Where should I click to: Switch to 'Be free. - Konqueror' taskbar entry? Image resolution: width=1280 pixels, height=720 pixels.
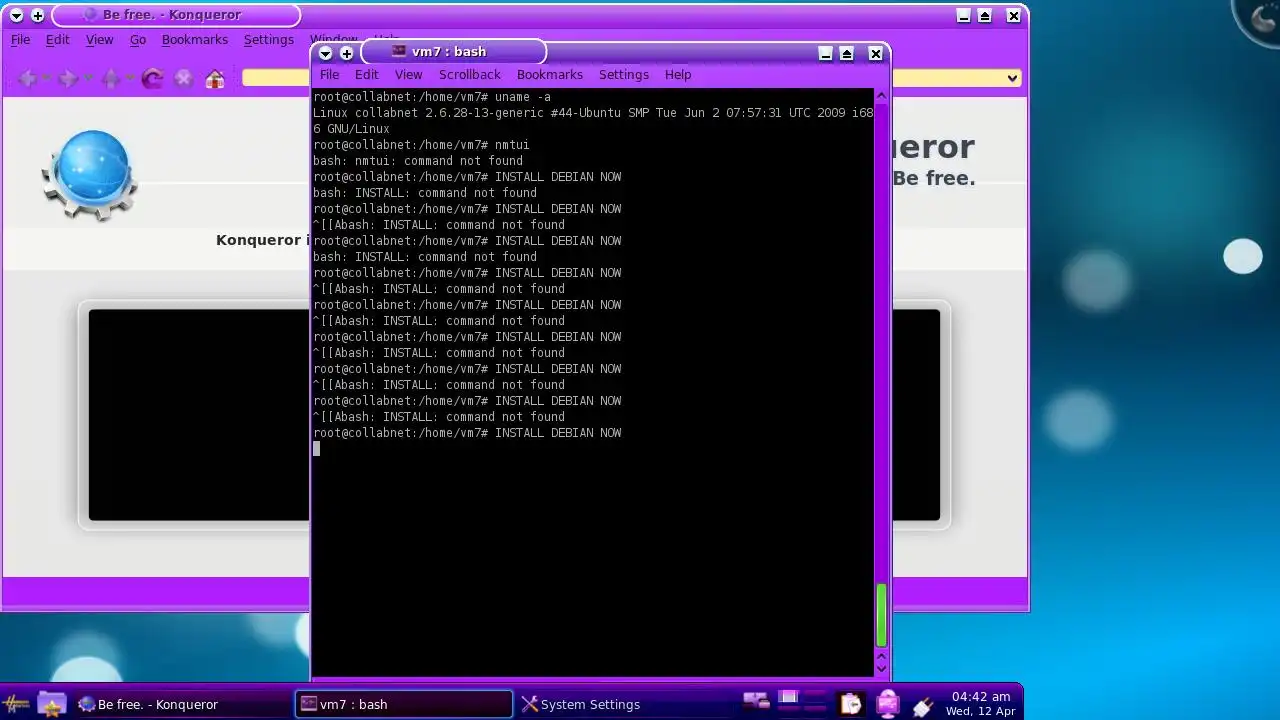click(182, 704)
